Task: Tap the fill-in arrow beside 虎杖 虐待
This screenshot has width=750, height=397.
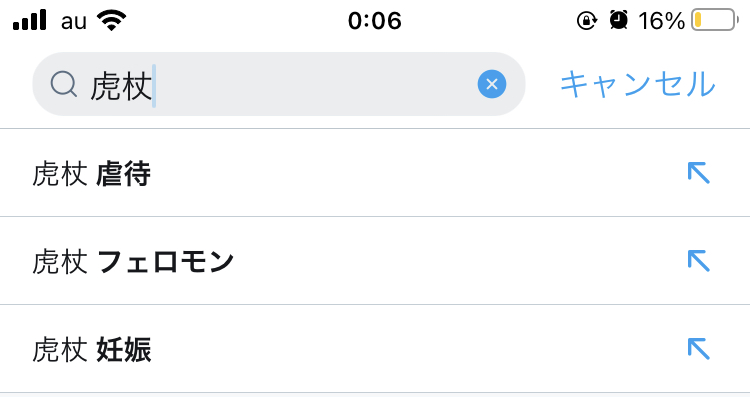Action: [x=698, y=173]
